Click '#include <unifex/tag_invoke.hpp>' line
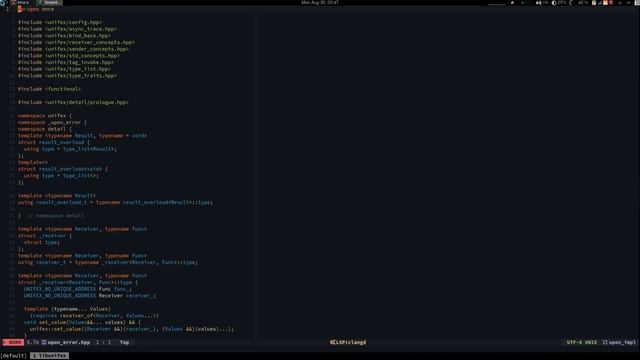The image size is (640, 360). tap(66, 62)
